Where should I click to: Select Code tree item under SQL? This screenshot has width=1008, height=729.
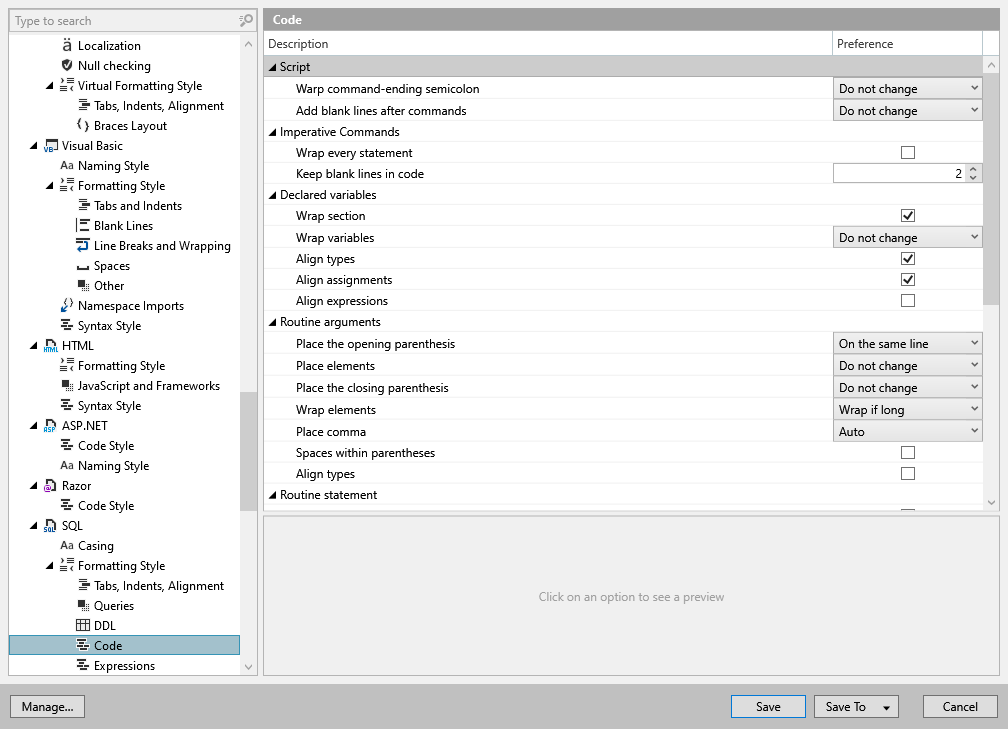[124, 645]
